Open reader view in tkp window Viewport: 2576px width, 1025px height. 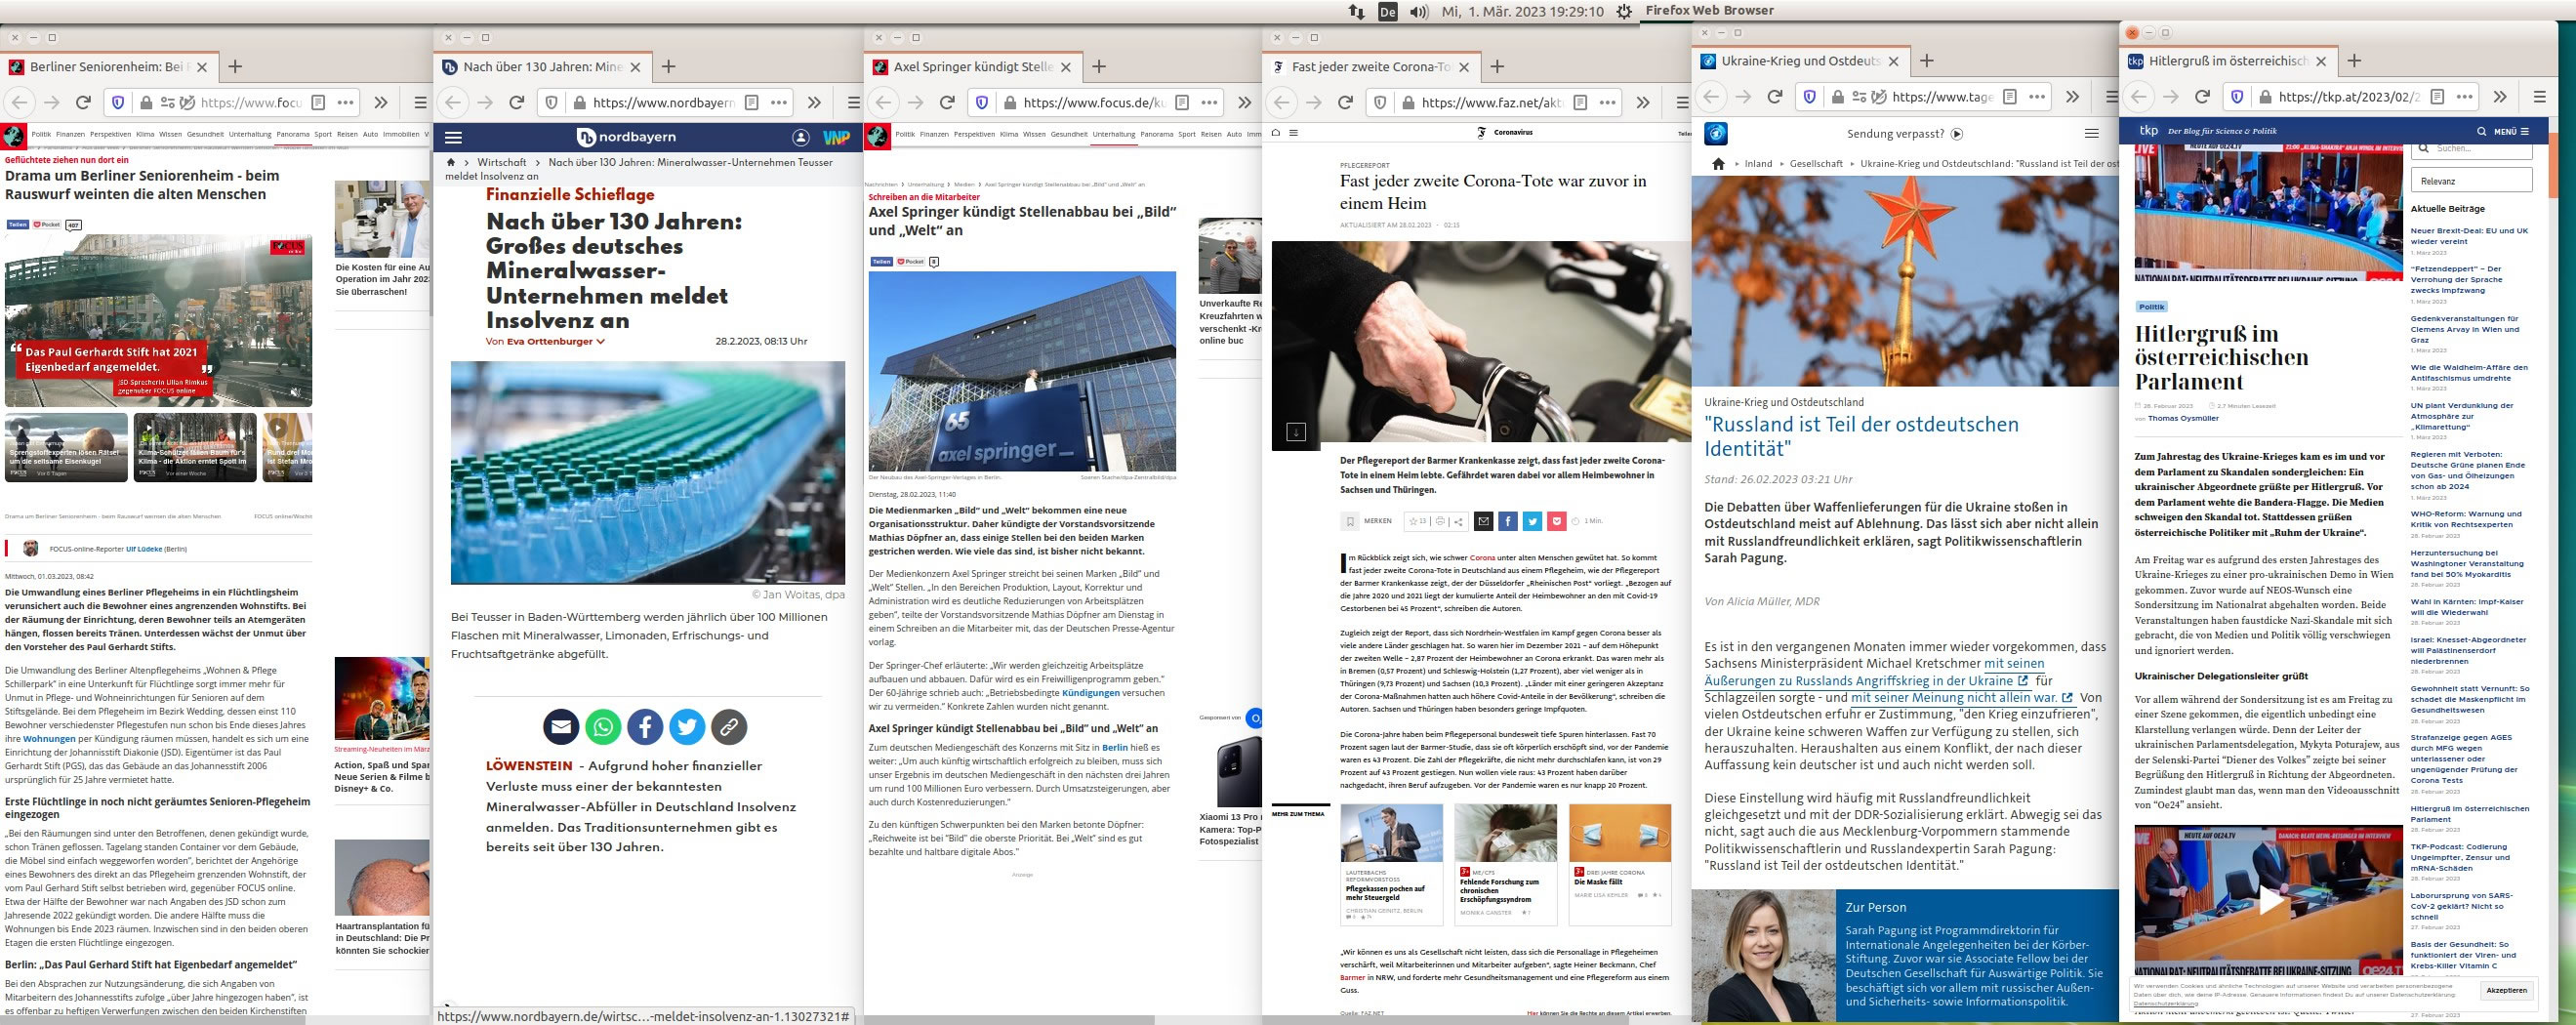click(x=2438, y=97)
